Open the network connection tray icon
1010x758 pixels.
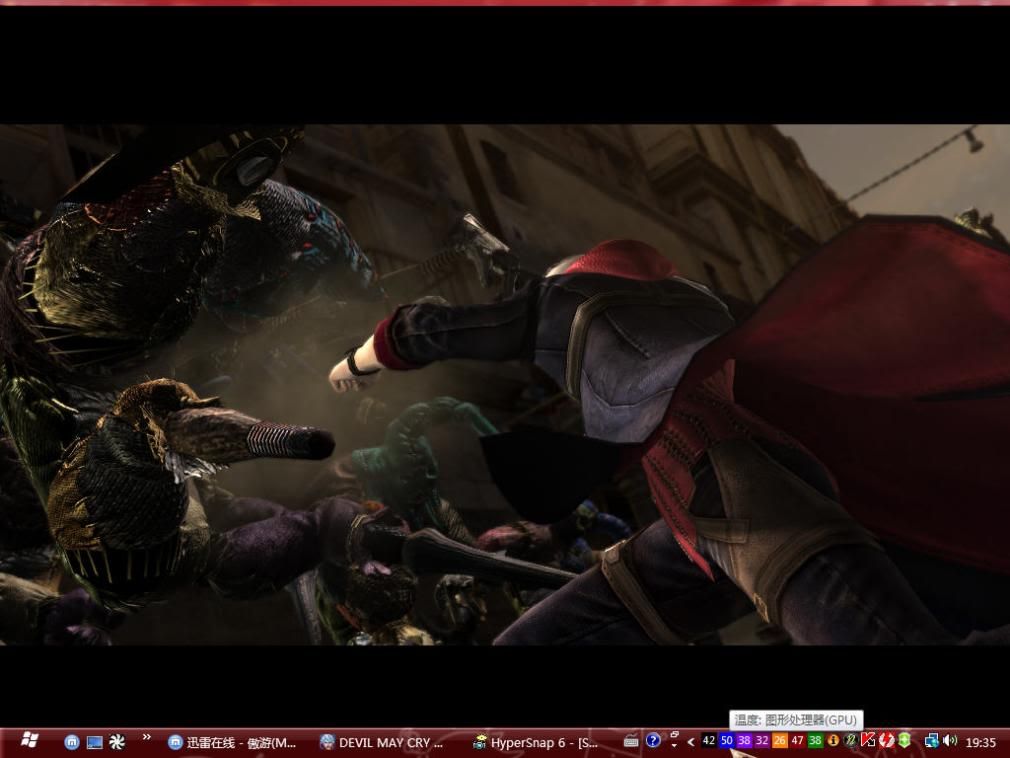pos(931,741)
